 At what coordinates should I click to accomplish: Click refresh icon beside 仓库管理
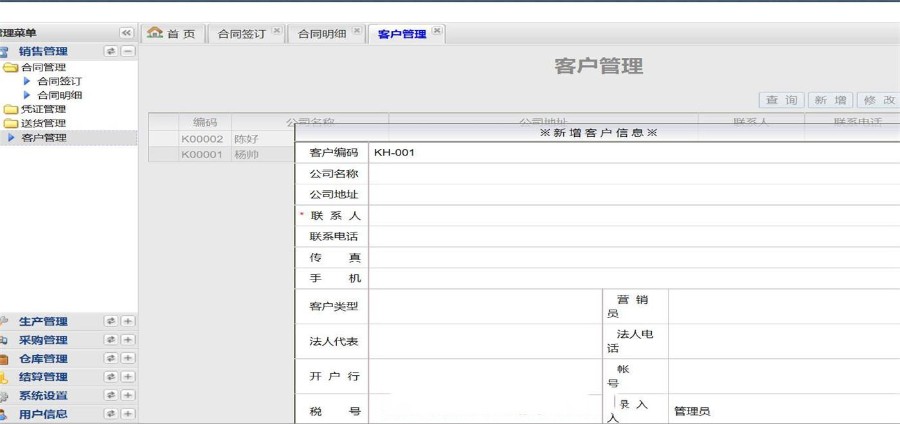[x=111, y=358]
